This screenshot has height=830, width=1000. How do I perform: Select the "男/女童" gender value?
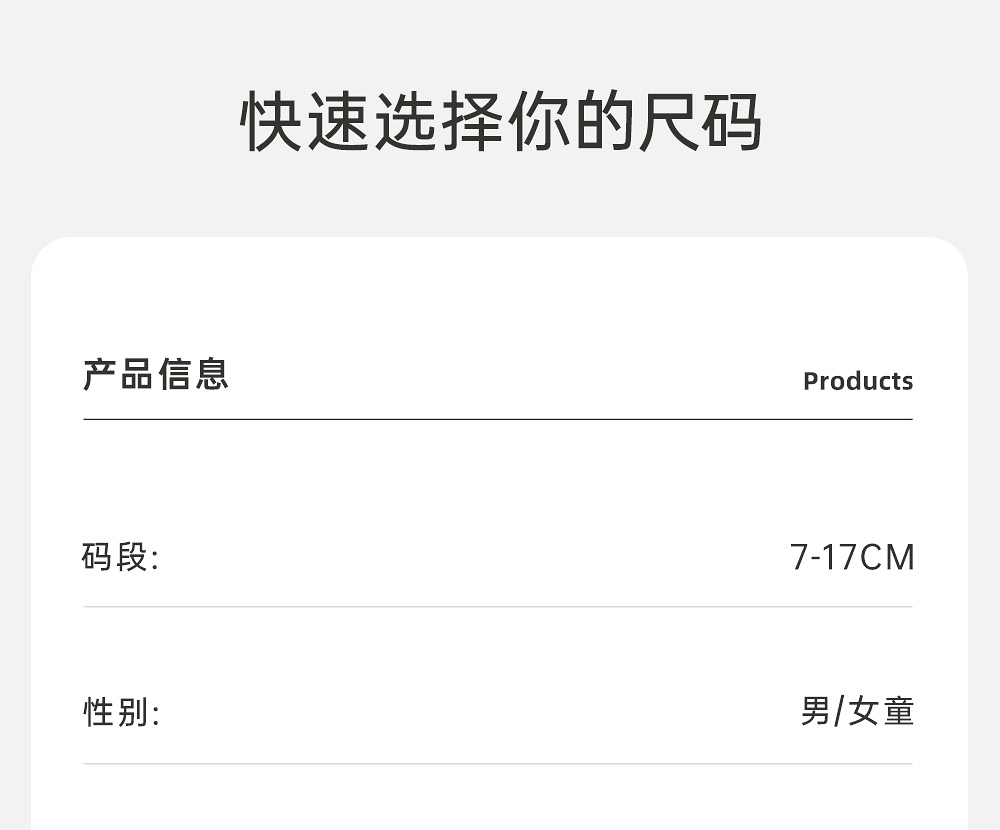click(857, 712)
